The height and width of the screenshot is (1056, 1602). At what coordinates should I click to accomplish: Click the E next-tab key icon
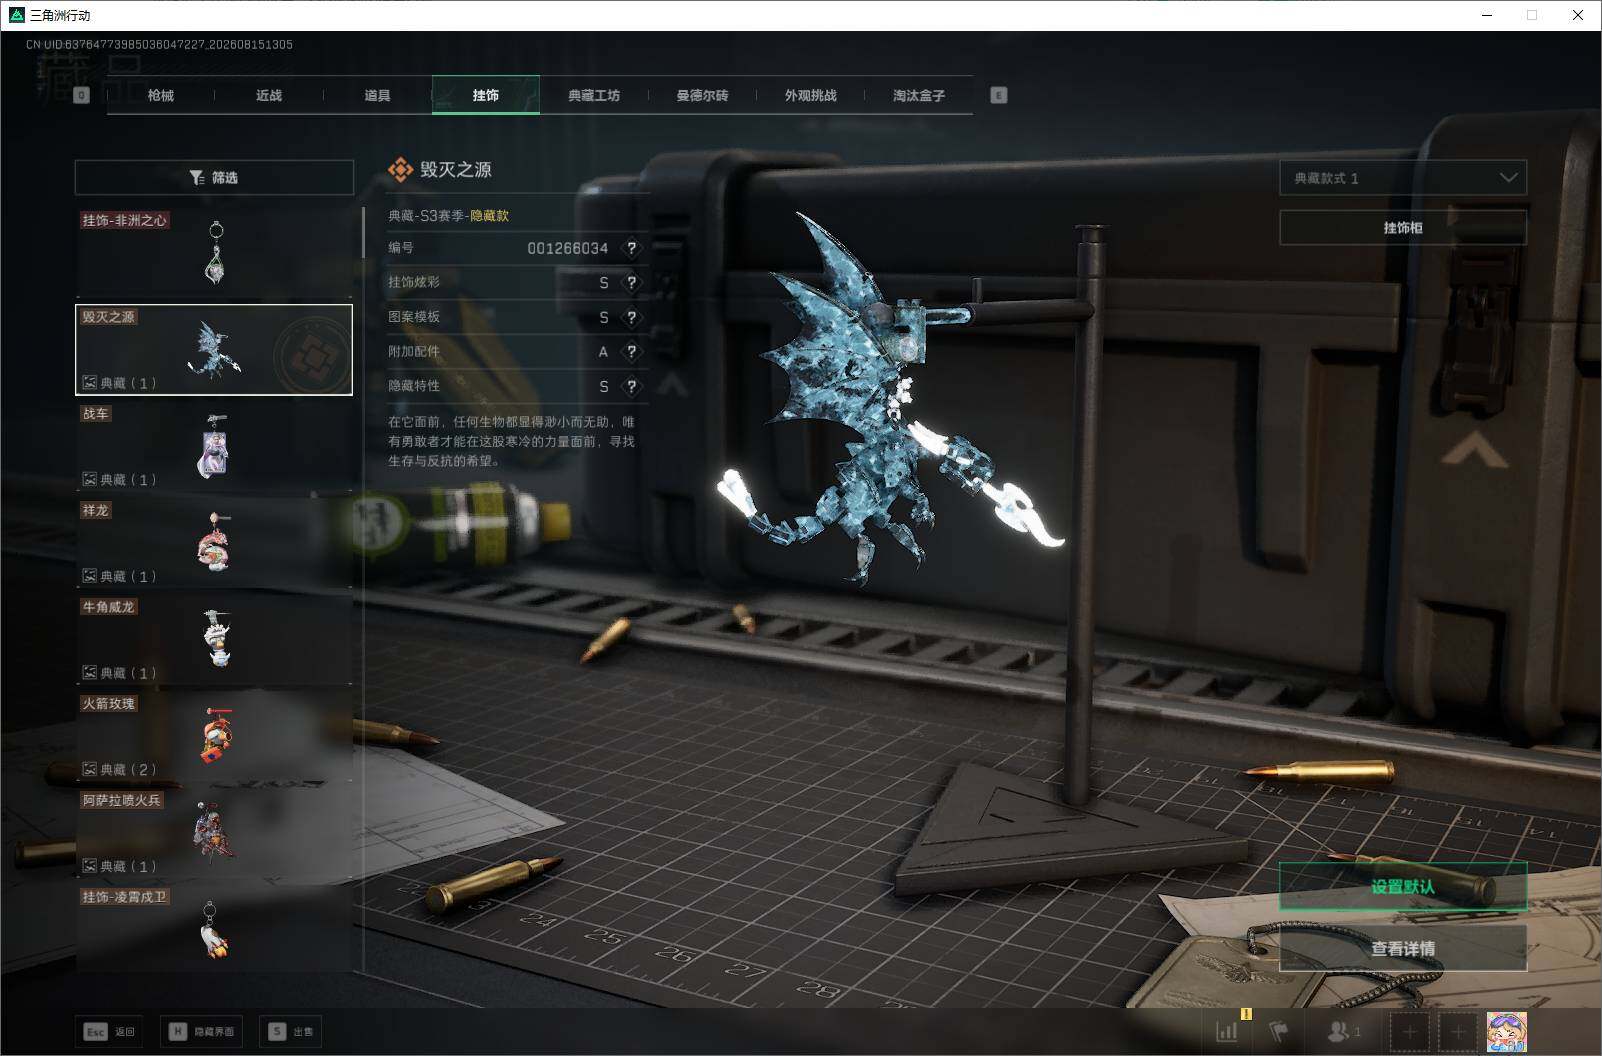point(998,95)
